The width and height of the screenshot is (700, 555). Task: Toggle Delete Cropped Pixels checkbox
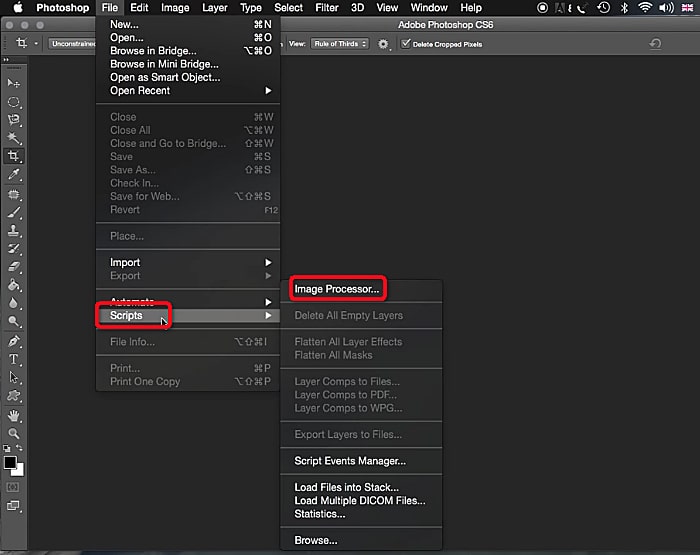pyautogui.click(x=405, y=43)
